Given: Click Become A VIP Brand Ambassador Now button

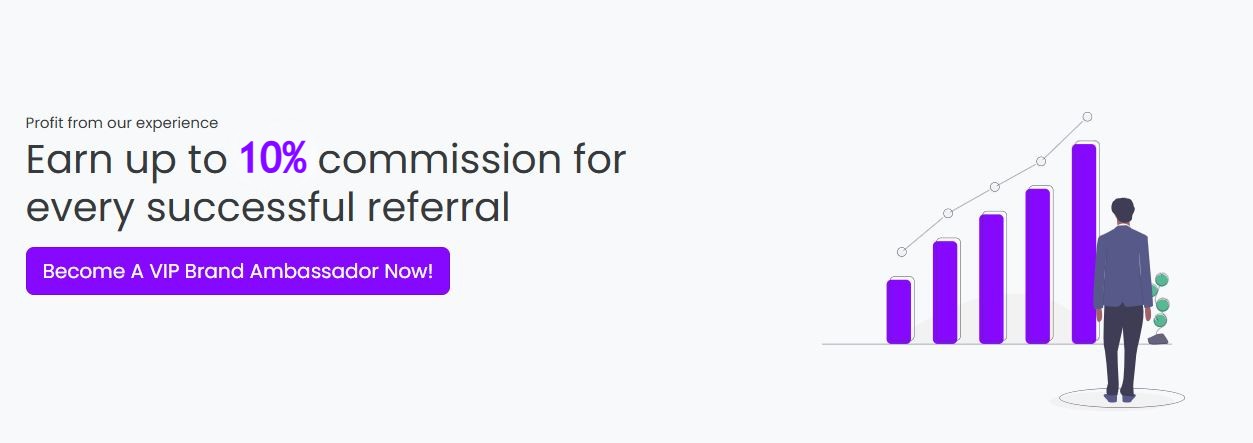Looking at the screenshot, I should [x=238, y=271].
